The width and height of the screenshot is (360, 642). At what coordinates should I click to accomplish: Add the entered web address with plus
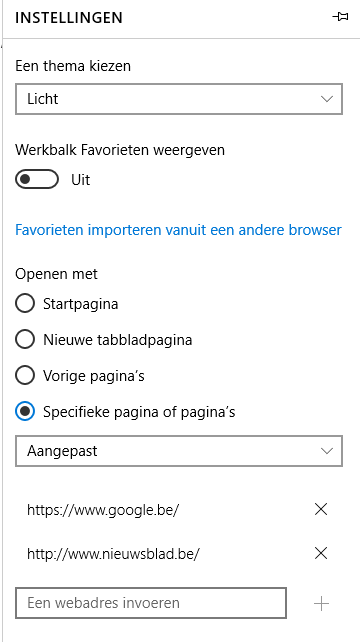(x=321, y=603)
